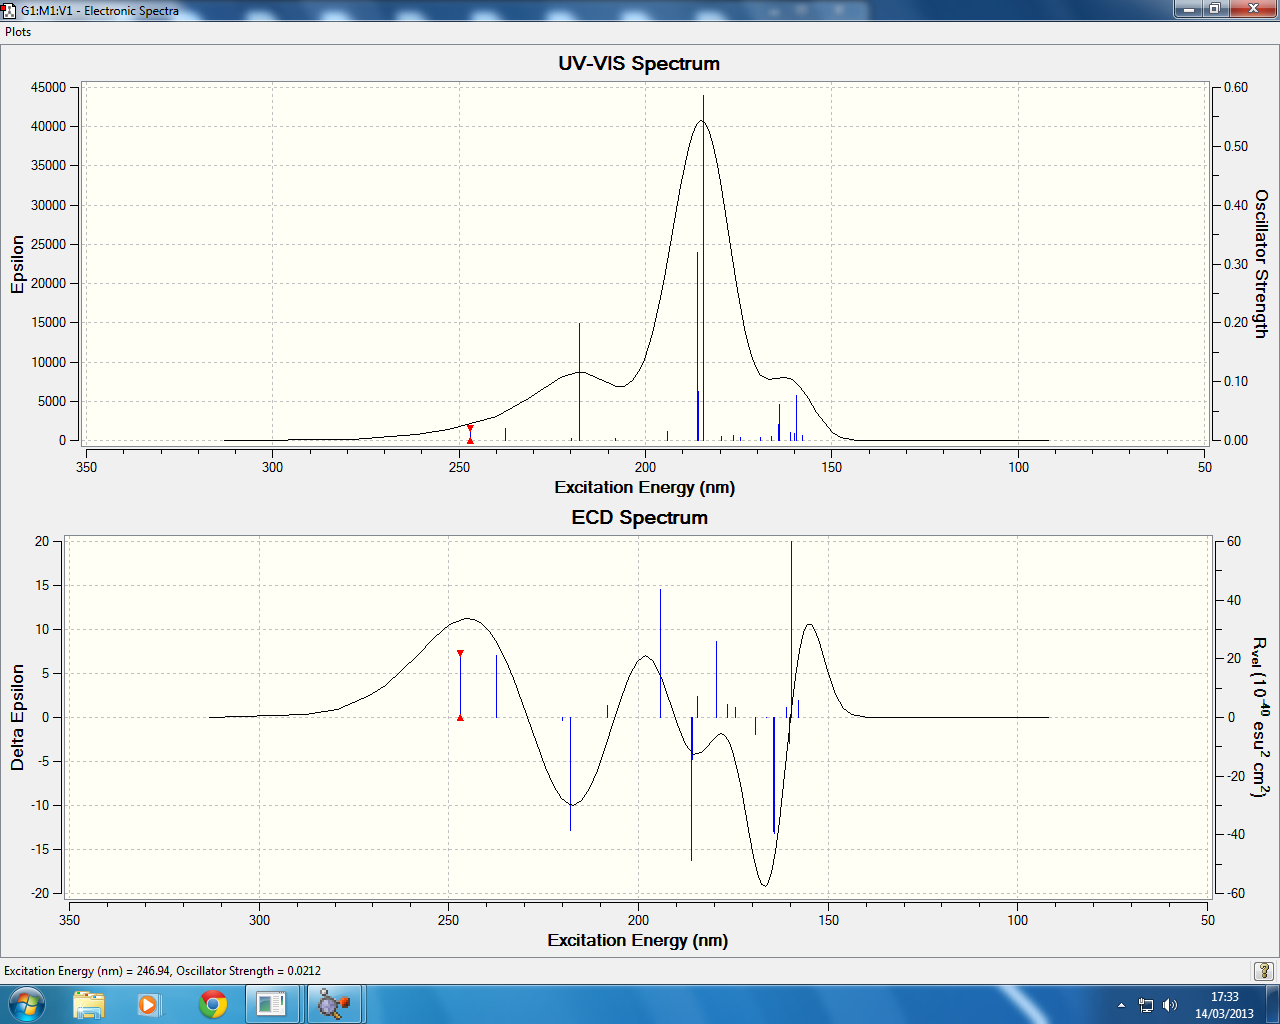The height and width of the screenshot is (1024, 1280).
Task: Click the UV-VIS Spectrum title
Action: coord(639,64)
